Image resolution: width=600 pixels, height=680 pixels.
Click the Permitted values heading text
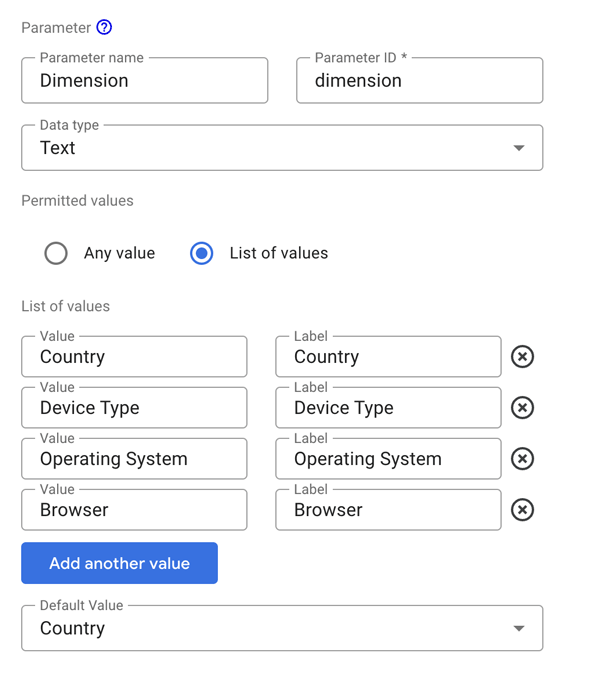(78, 201)
